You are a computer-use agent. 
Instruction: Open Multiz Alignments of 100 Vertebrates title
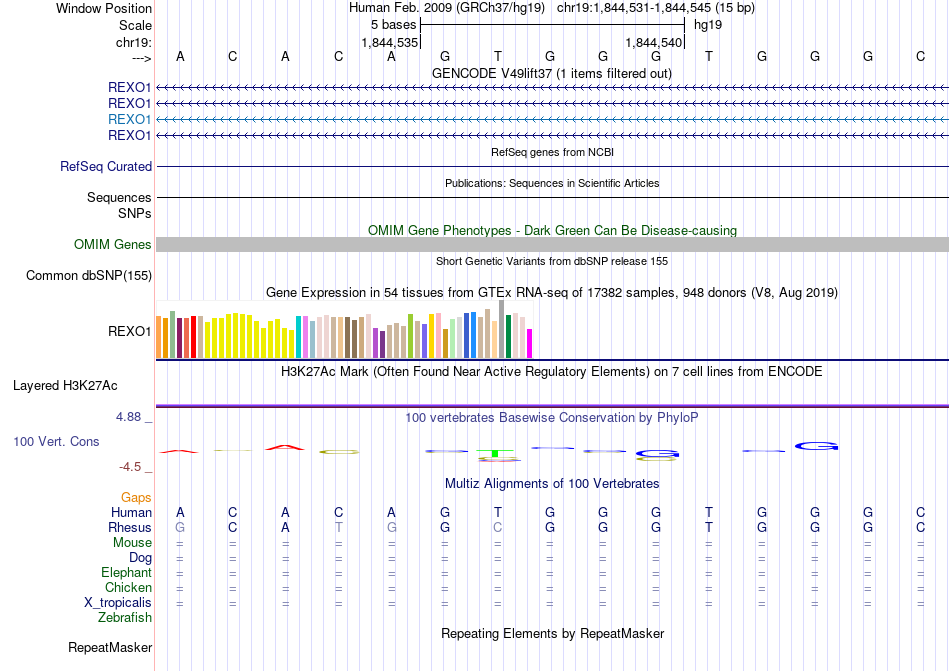click(552, 483)
